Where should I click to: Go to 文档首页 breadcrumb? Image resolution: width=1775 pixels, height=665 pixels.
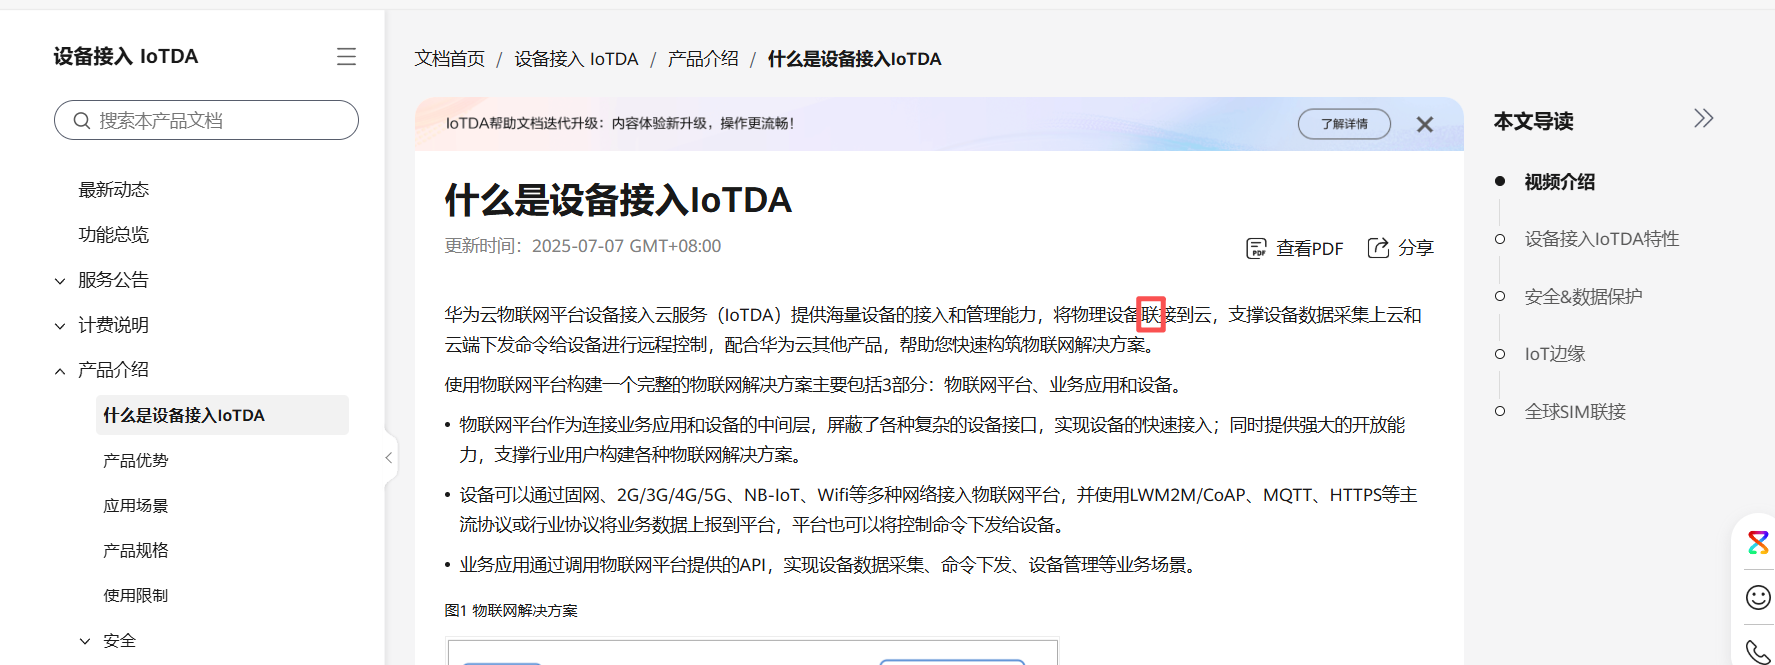[450, 59]
